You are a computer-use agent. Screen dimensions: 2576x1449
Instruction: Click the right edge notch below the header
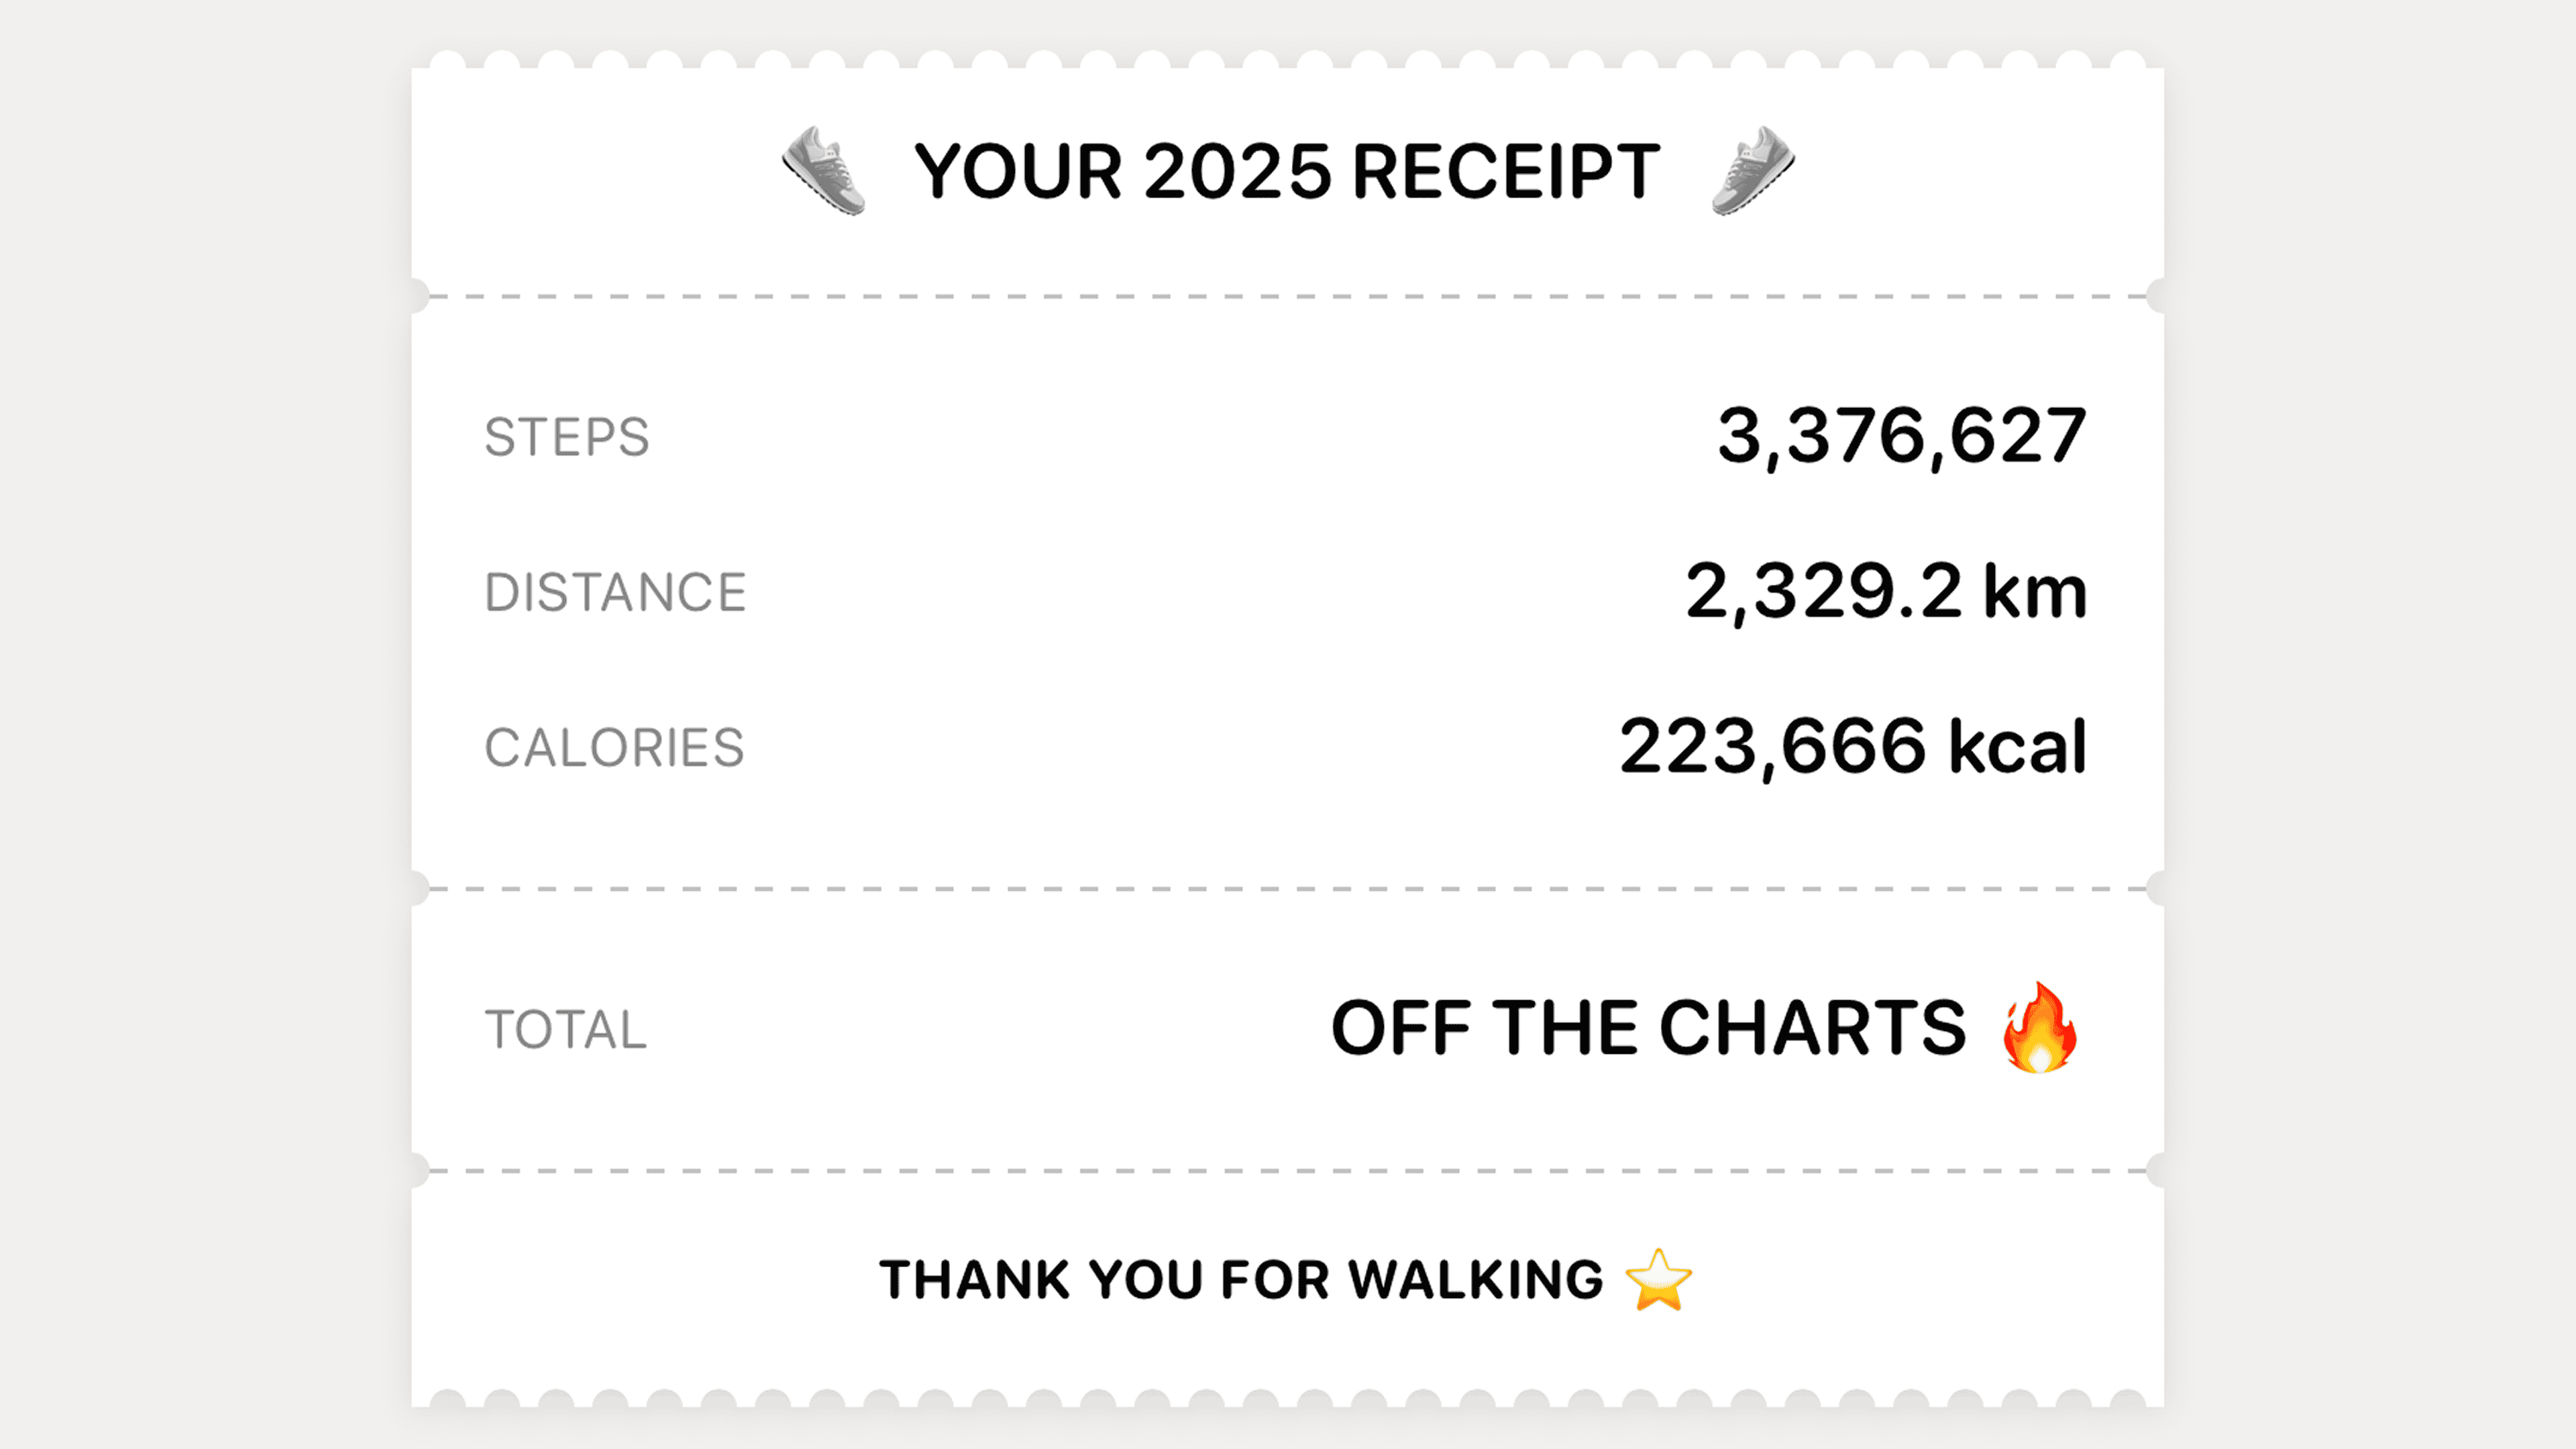tap(2158, 296)
